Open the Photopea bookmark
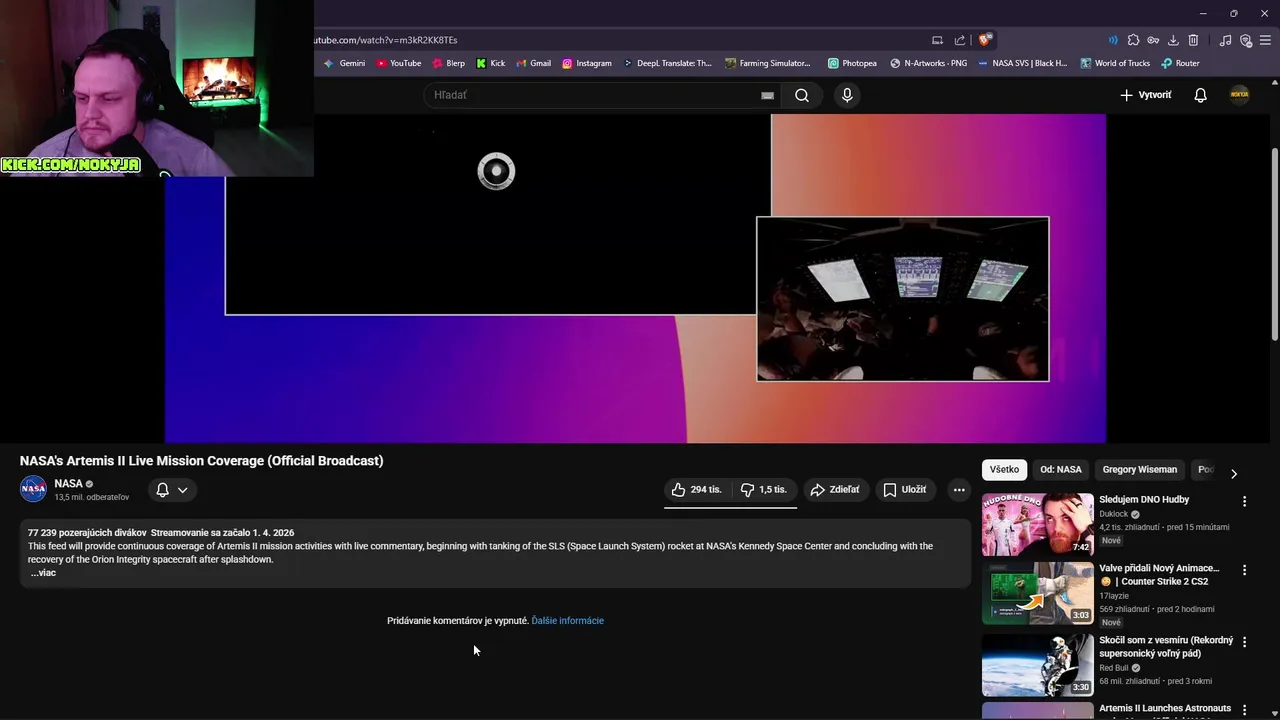The height and width of the screenshot is (720, 1280). pyautogui.click(x=852, y=63)
